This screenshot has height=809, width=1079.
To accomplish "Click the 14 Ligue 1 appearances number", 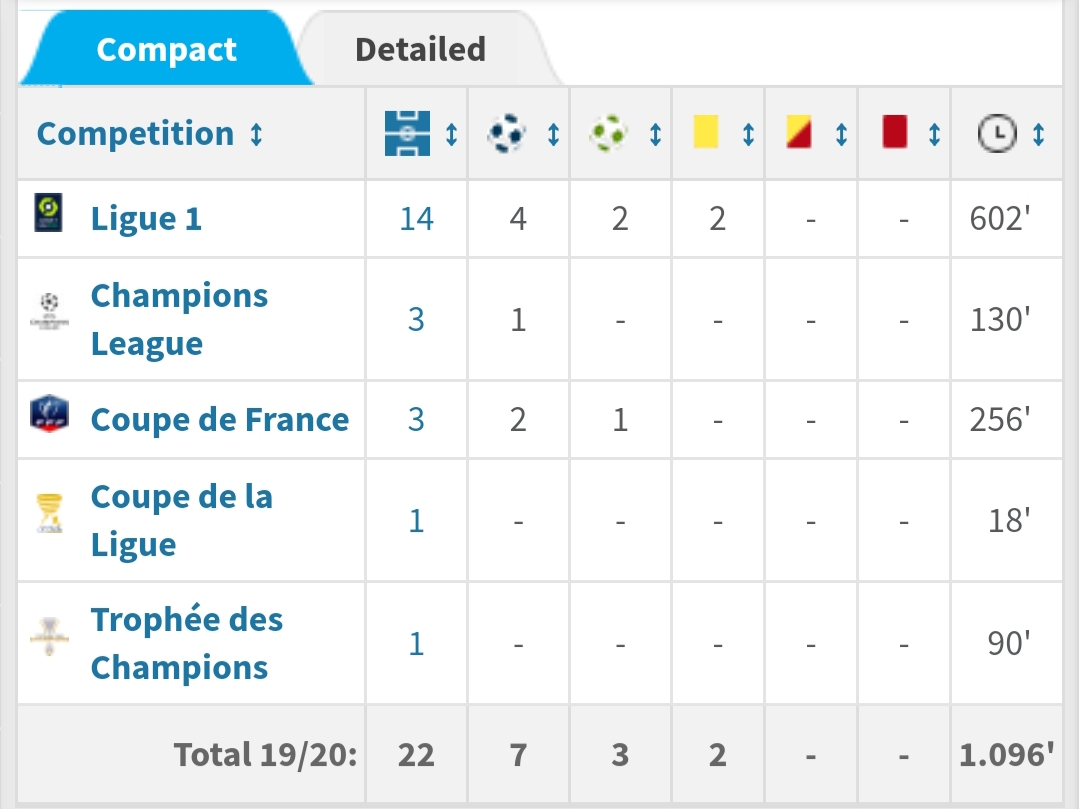I will (416, 219).
